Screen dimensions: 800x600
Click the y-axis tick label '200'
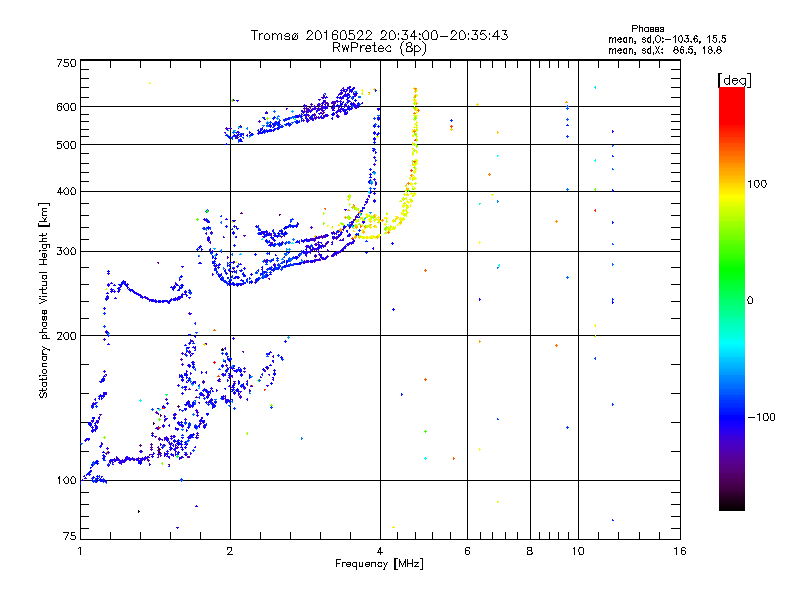point(66,336)
